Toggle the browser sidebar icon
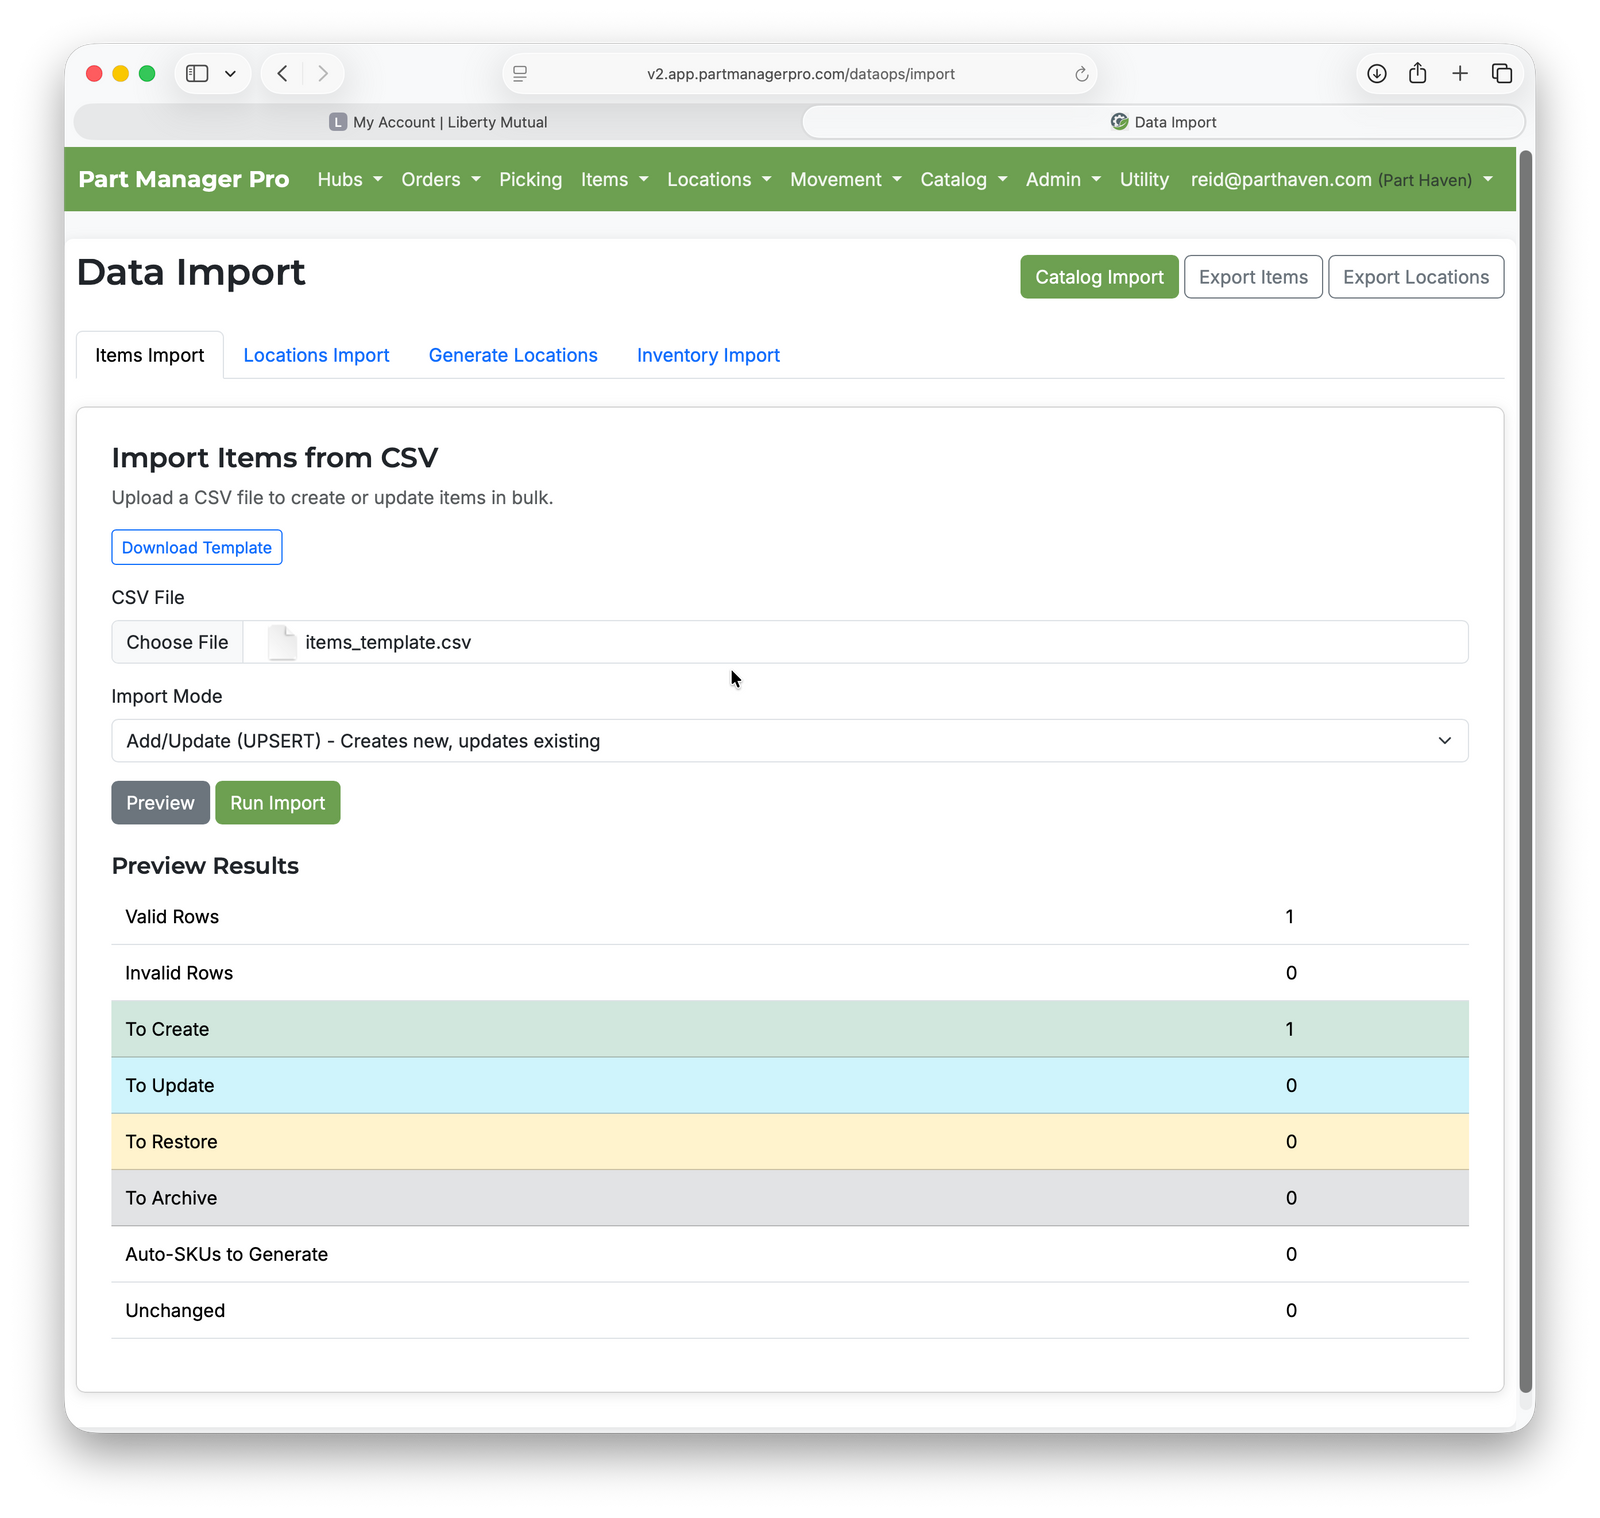Screen dimensions: 1600x1518 (196, 73)
